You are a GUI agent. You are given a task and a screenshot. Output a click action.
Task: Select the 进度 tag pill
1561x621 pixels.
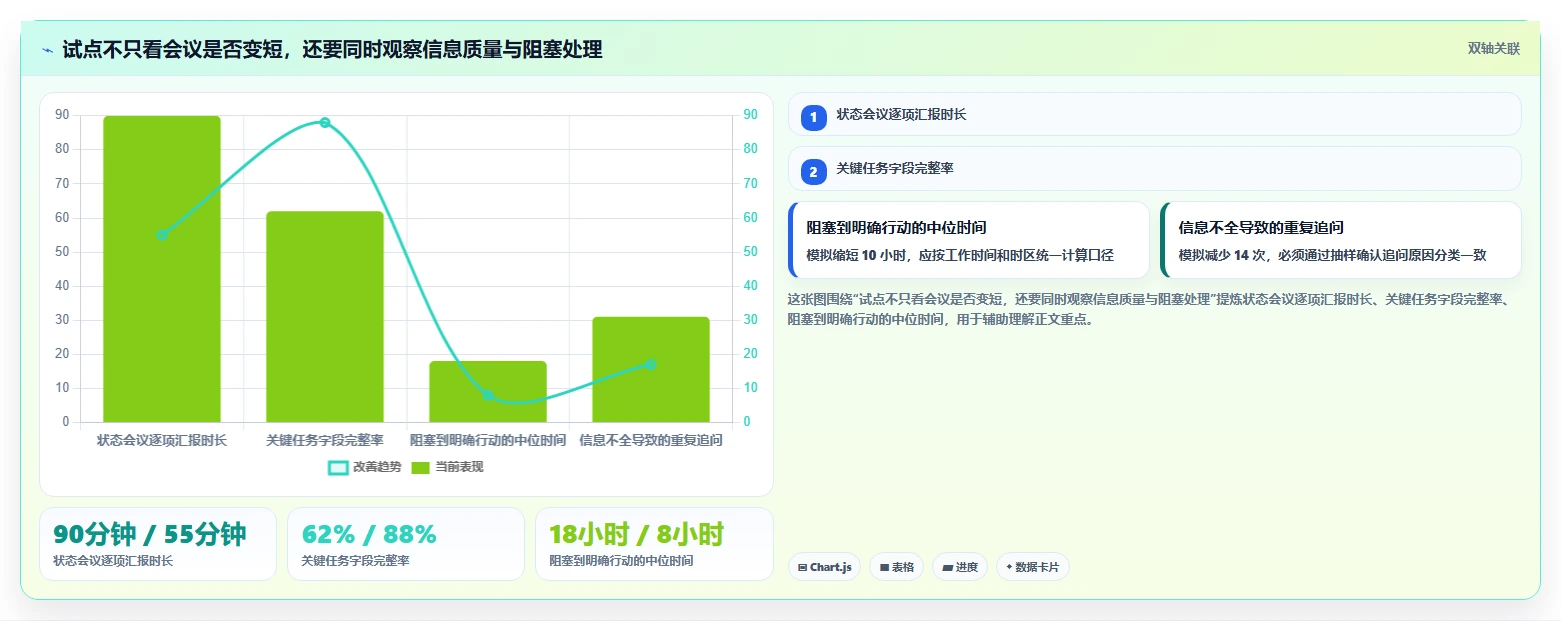click(x=960, y=567)
